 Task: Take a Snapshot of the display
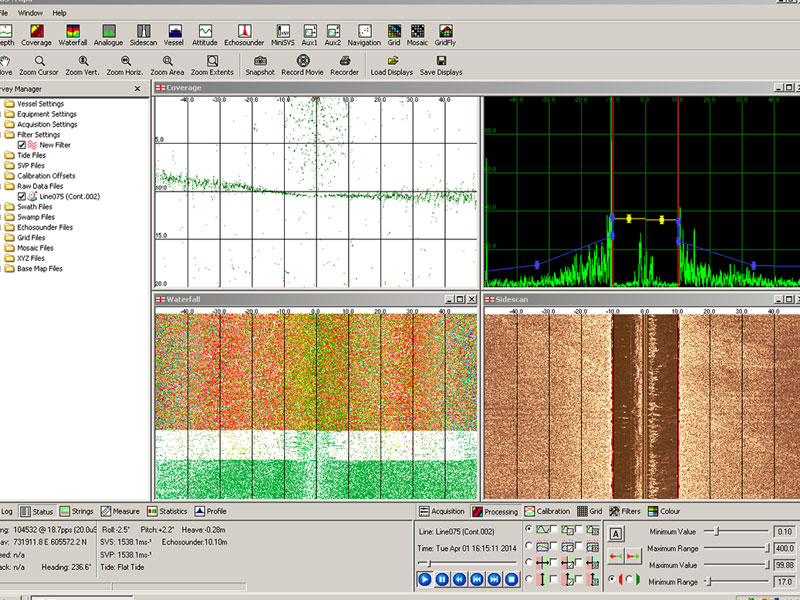[x=260, y=63]
